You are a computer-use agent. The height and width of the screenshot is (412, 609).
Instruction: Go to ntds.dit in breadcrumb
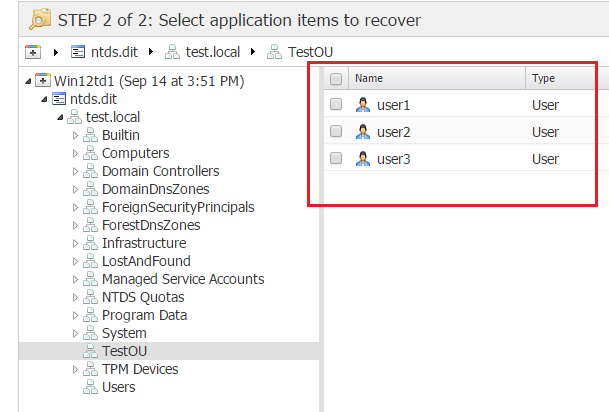[x=104, y=50]
